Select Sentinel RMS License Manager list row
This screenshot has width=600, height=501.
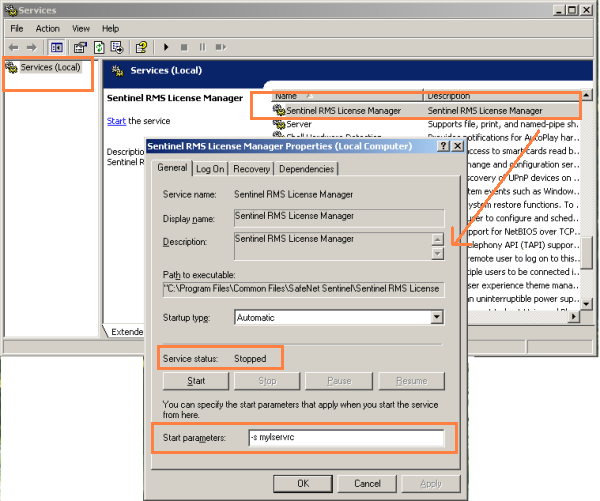point(426,111)
